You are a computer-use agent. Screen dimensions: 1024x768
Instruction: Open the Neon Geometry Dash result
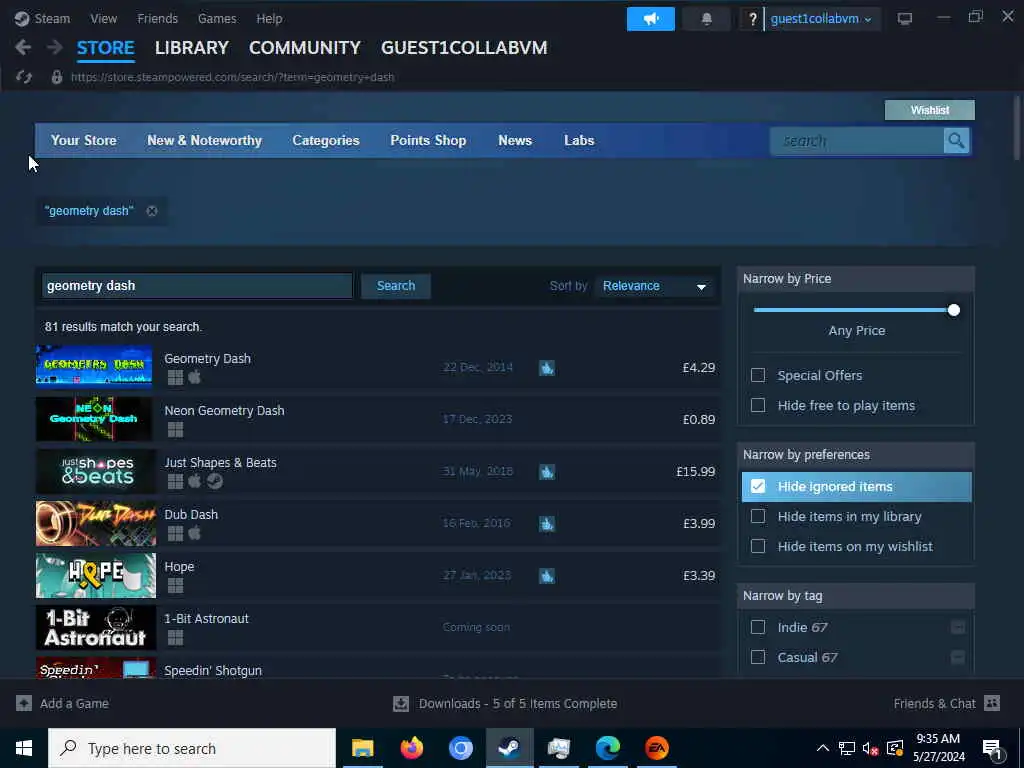tap(378, 419)
